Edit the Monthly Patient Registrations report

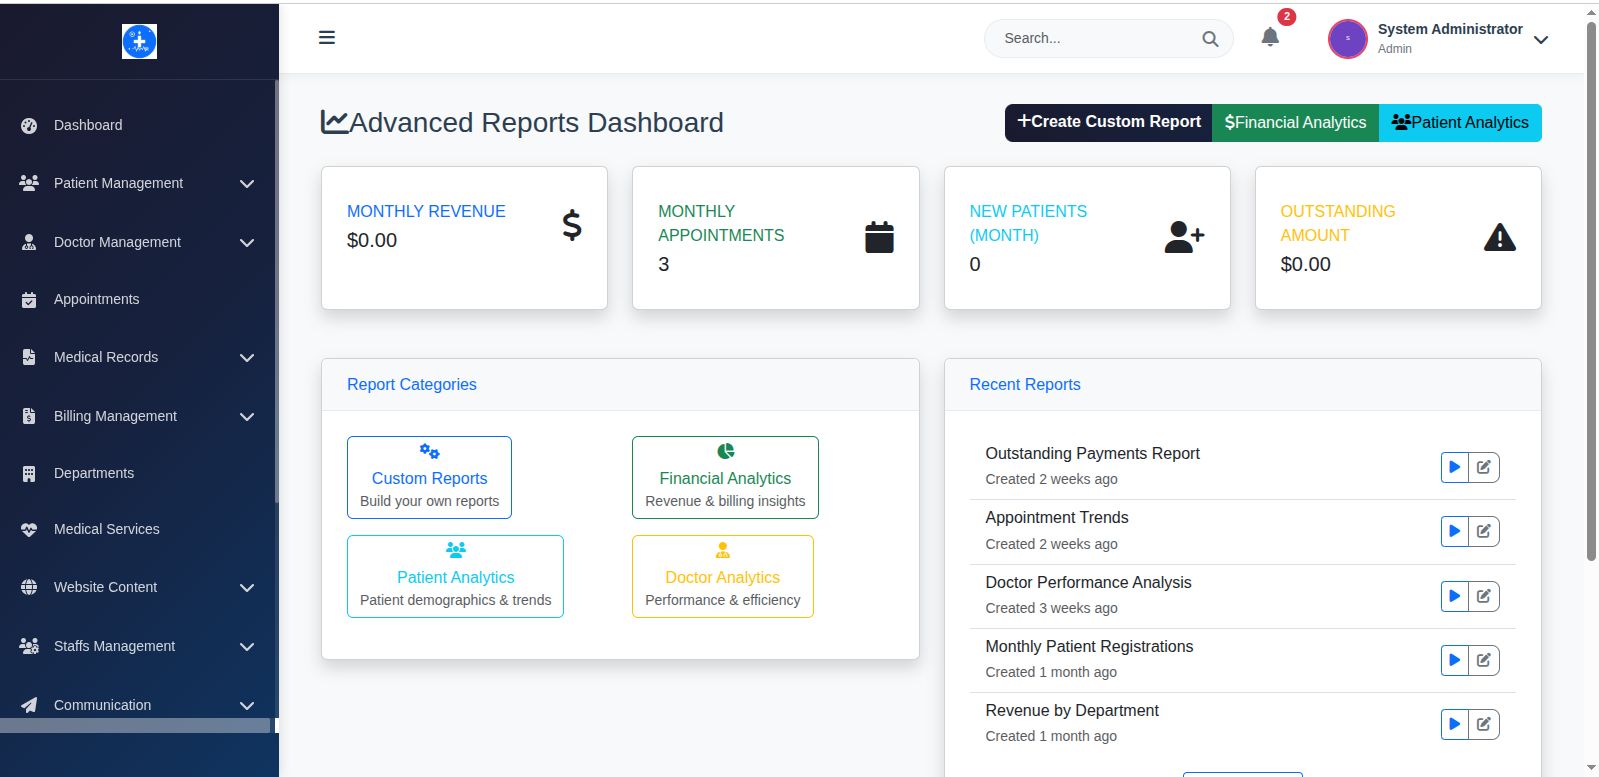tap(1484, 660)
